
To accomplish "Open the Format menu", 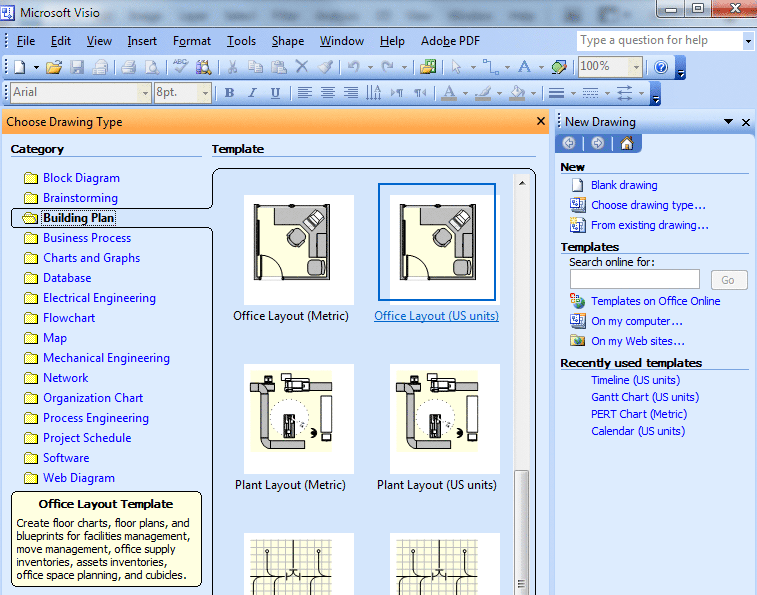I will [x=192, y=41].
